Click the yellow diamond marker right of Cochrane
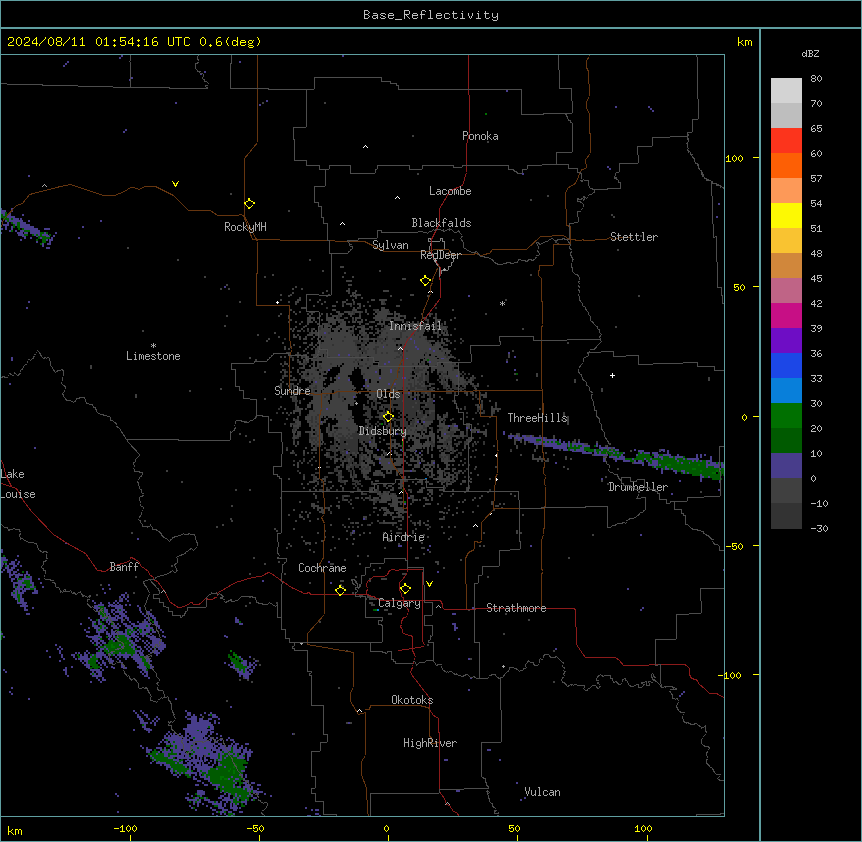The image size is (862, 842). [x=340, y=590]
